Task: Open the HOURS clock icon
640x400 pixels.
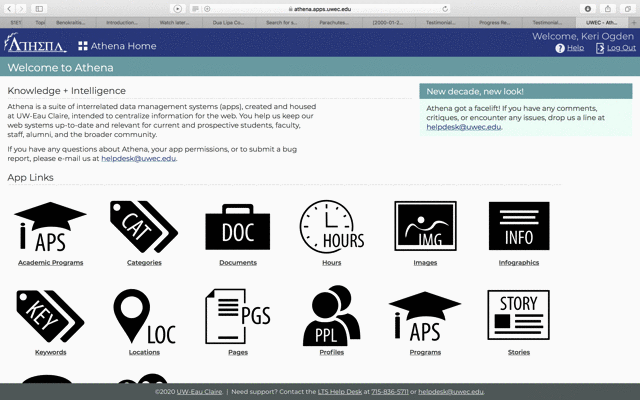Action: click(331, 227)
